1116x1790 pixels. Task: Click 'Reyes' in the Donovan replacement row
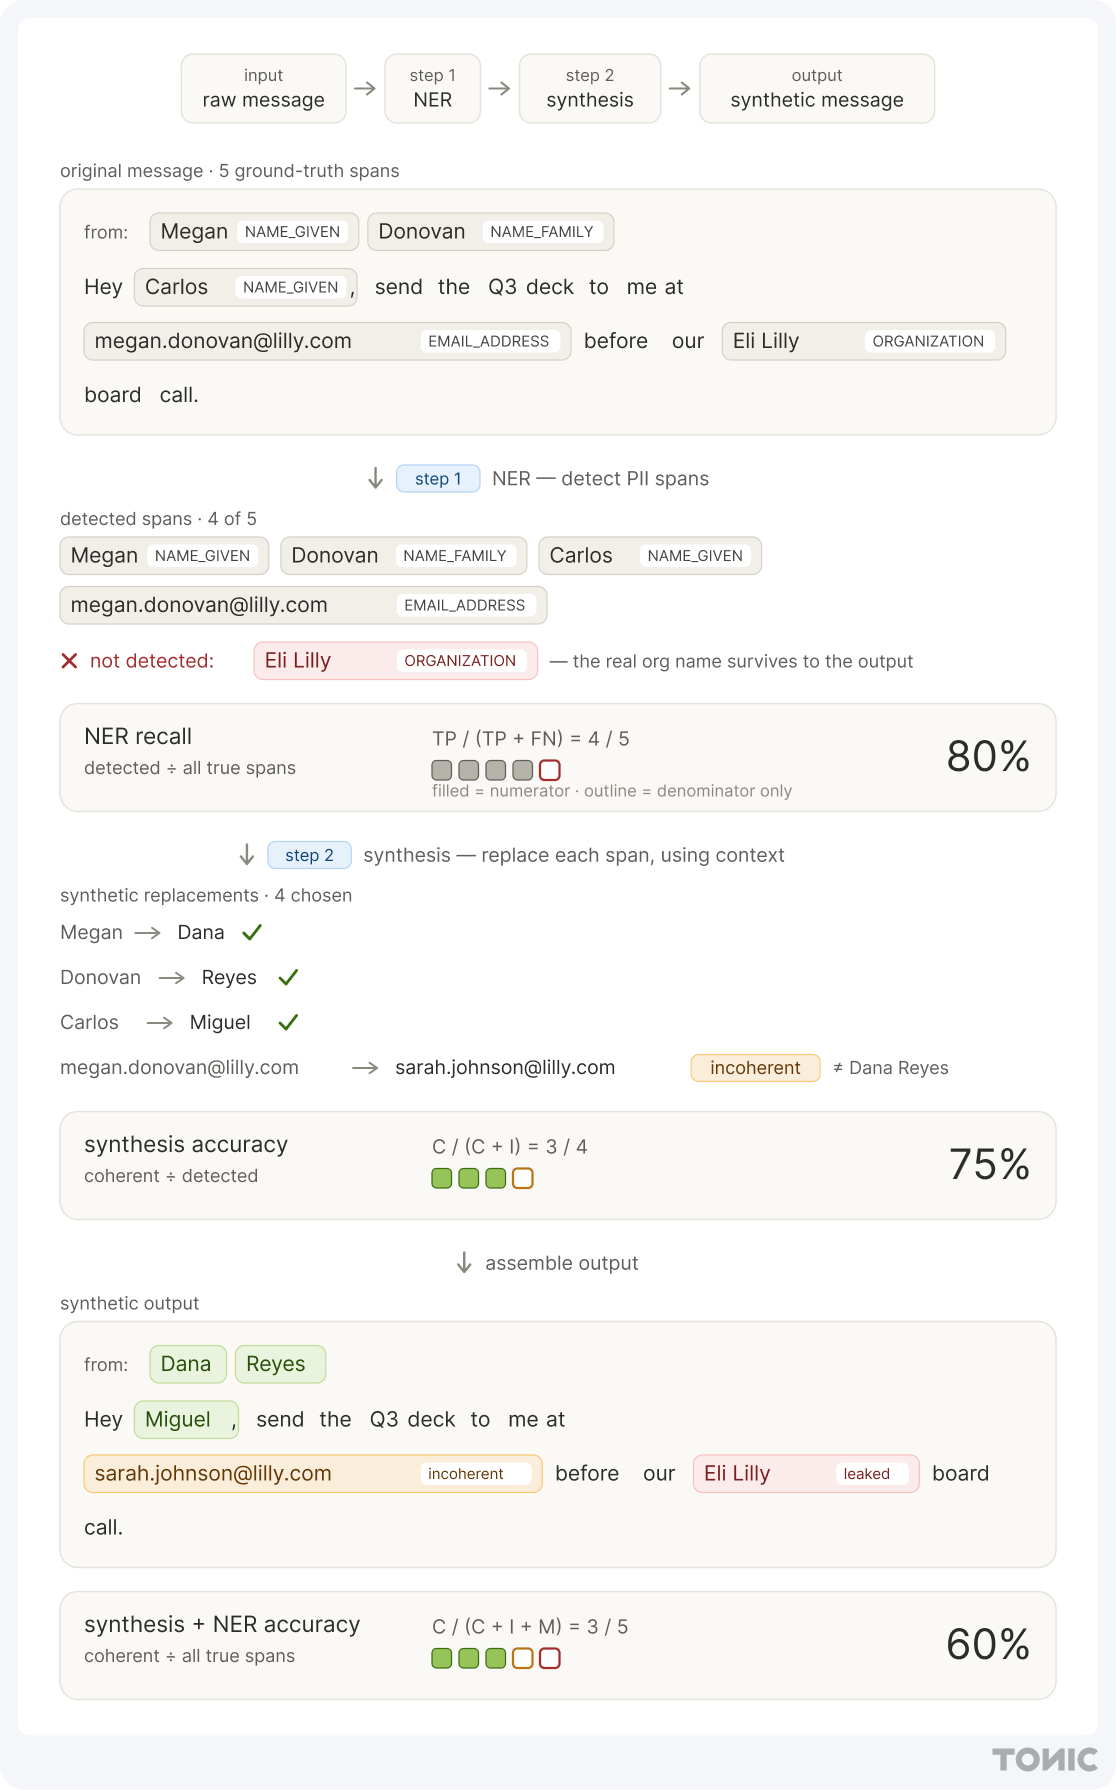coord(229,977)
